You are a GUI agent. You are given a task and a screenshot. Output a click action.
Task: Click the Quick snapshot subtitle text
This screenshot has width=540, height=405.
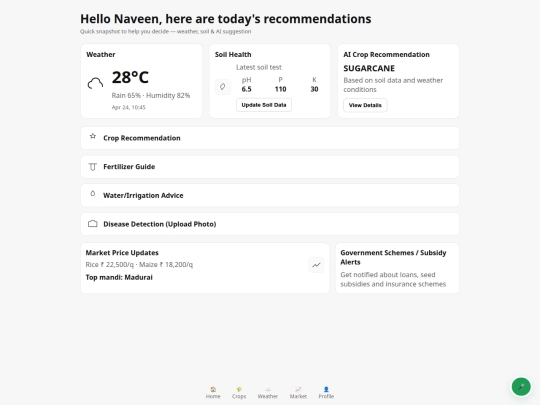[165, 31]
